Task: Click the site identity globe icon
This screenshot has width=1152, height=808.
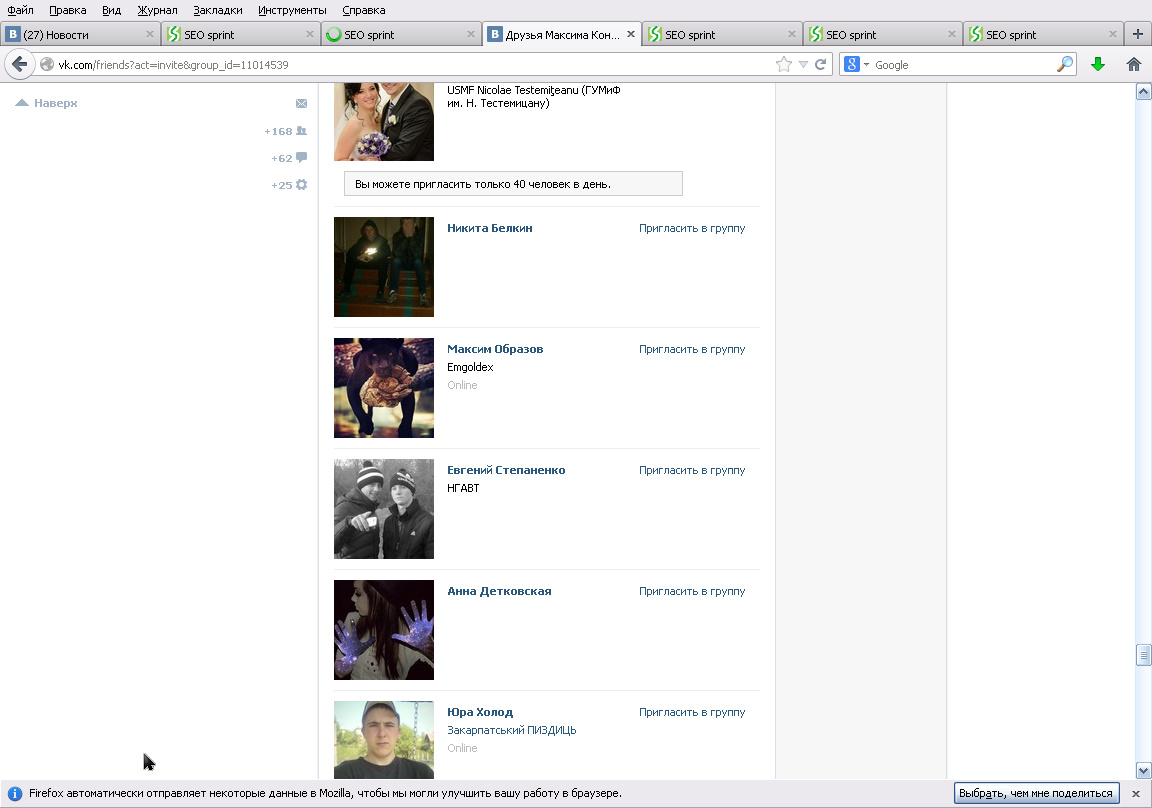Action: (x=47, y=65)
